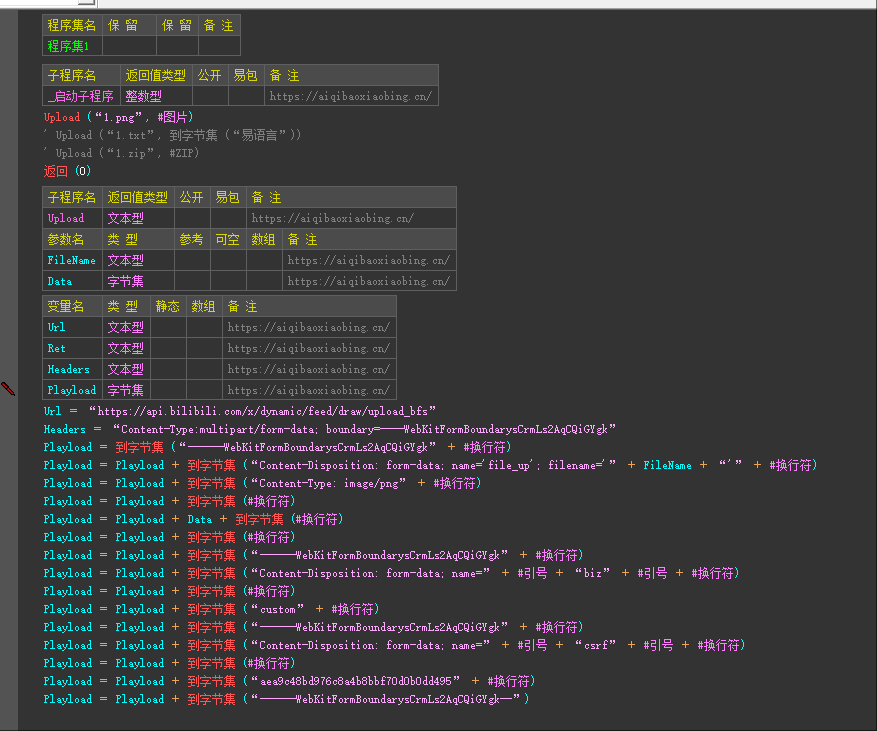877x731 pixels.
Task: Click the commented Upload “1.txt” line
Action: (172, 135)
